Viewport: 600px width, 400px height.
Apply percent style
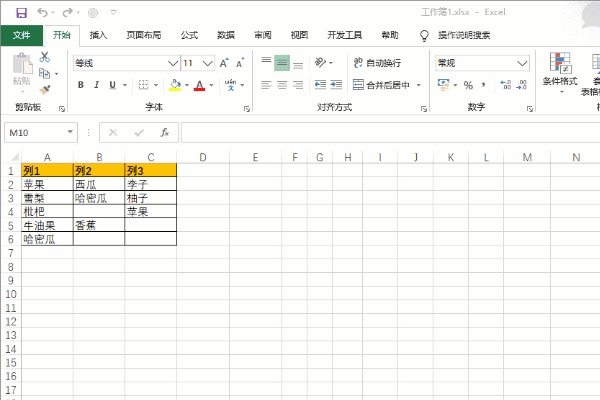tap(468, 85)
